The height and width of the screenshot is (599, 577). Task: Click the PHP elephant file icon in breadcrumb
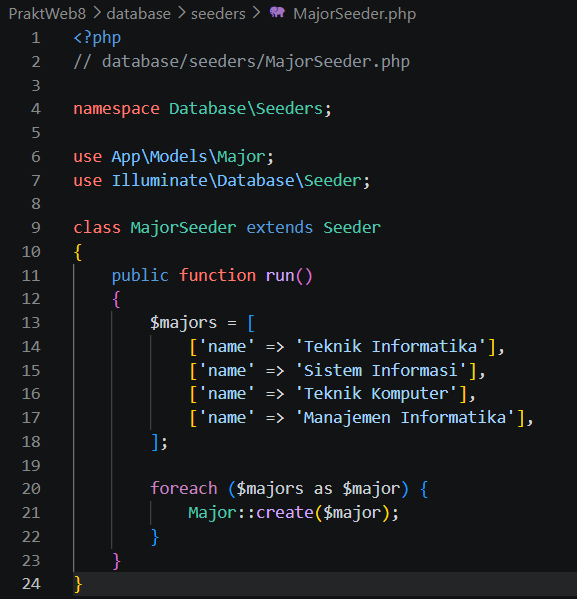(x=277, y=13)
